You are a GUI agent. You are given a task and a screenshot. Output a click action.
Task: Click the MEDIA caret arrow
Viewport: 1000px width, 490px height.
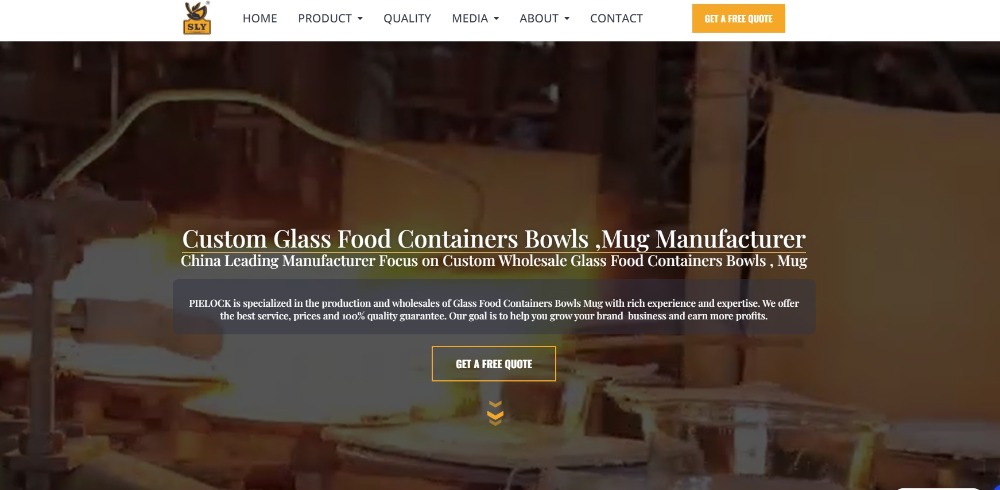point(496,19)
